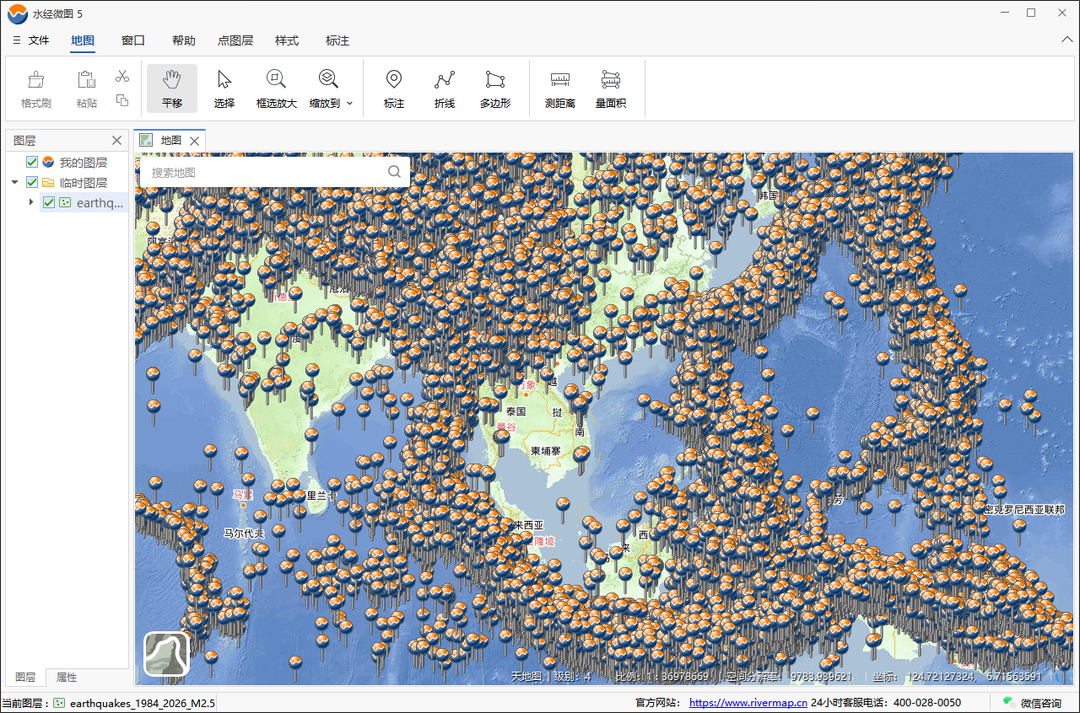This screenshot has width=1080, height=713.
Task: Click the 微信咨询 text button
Action: 1041,703
